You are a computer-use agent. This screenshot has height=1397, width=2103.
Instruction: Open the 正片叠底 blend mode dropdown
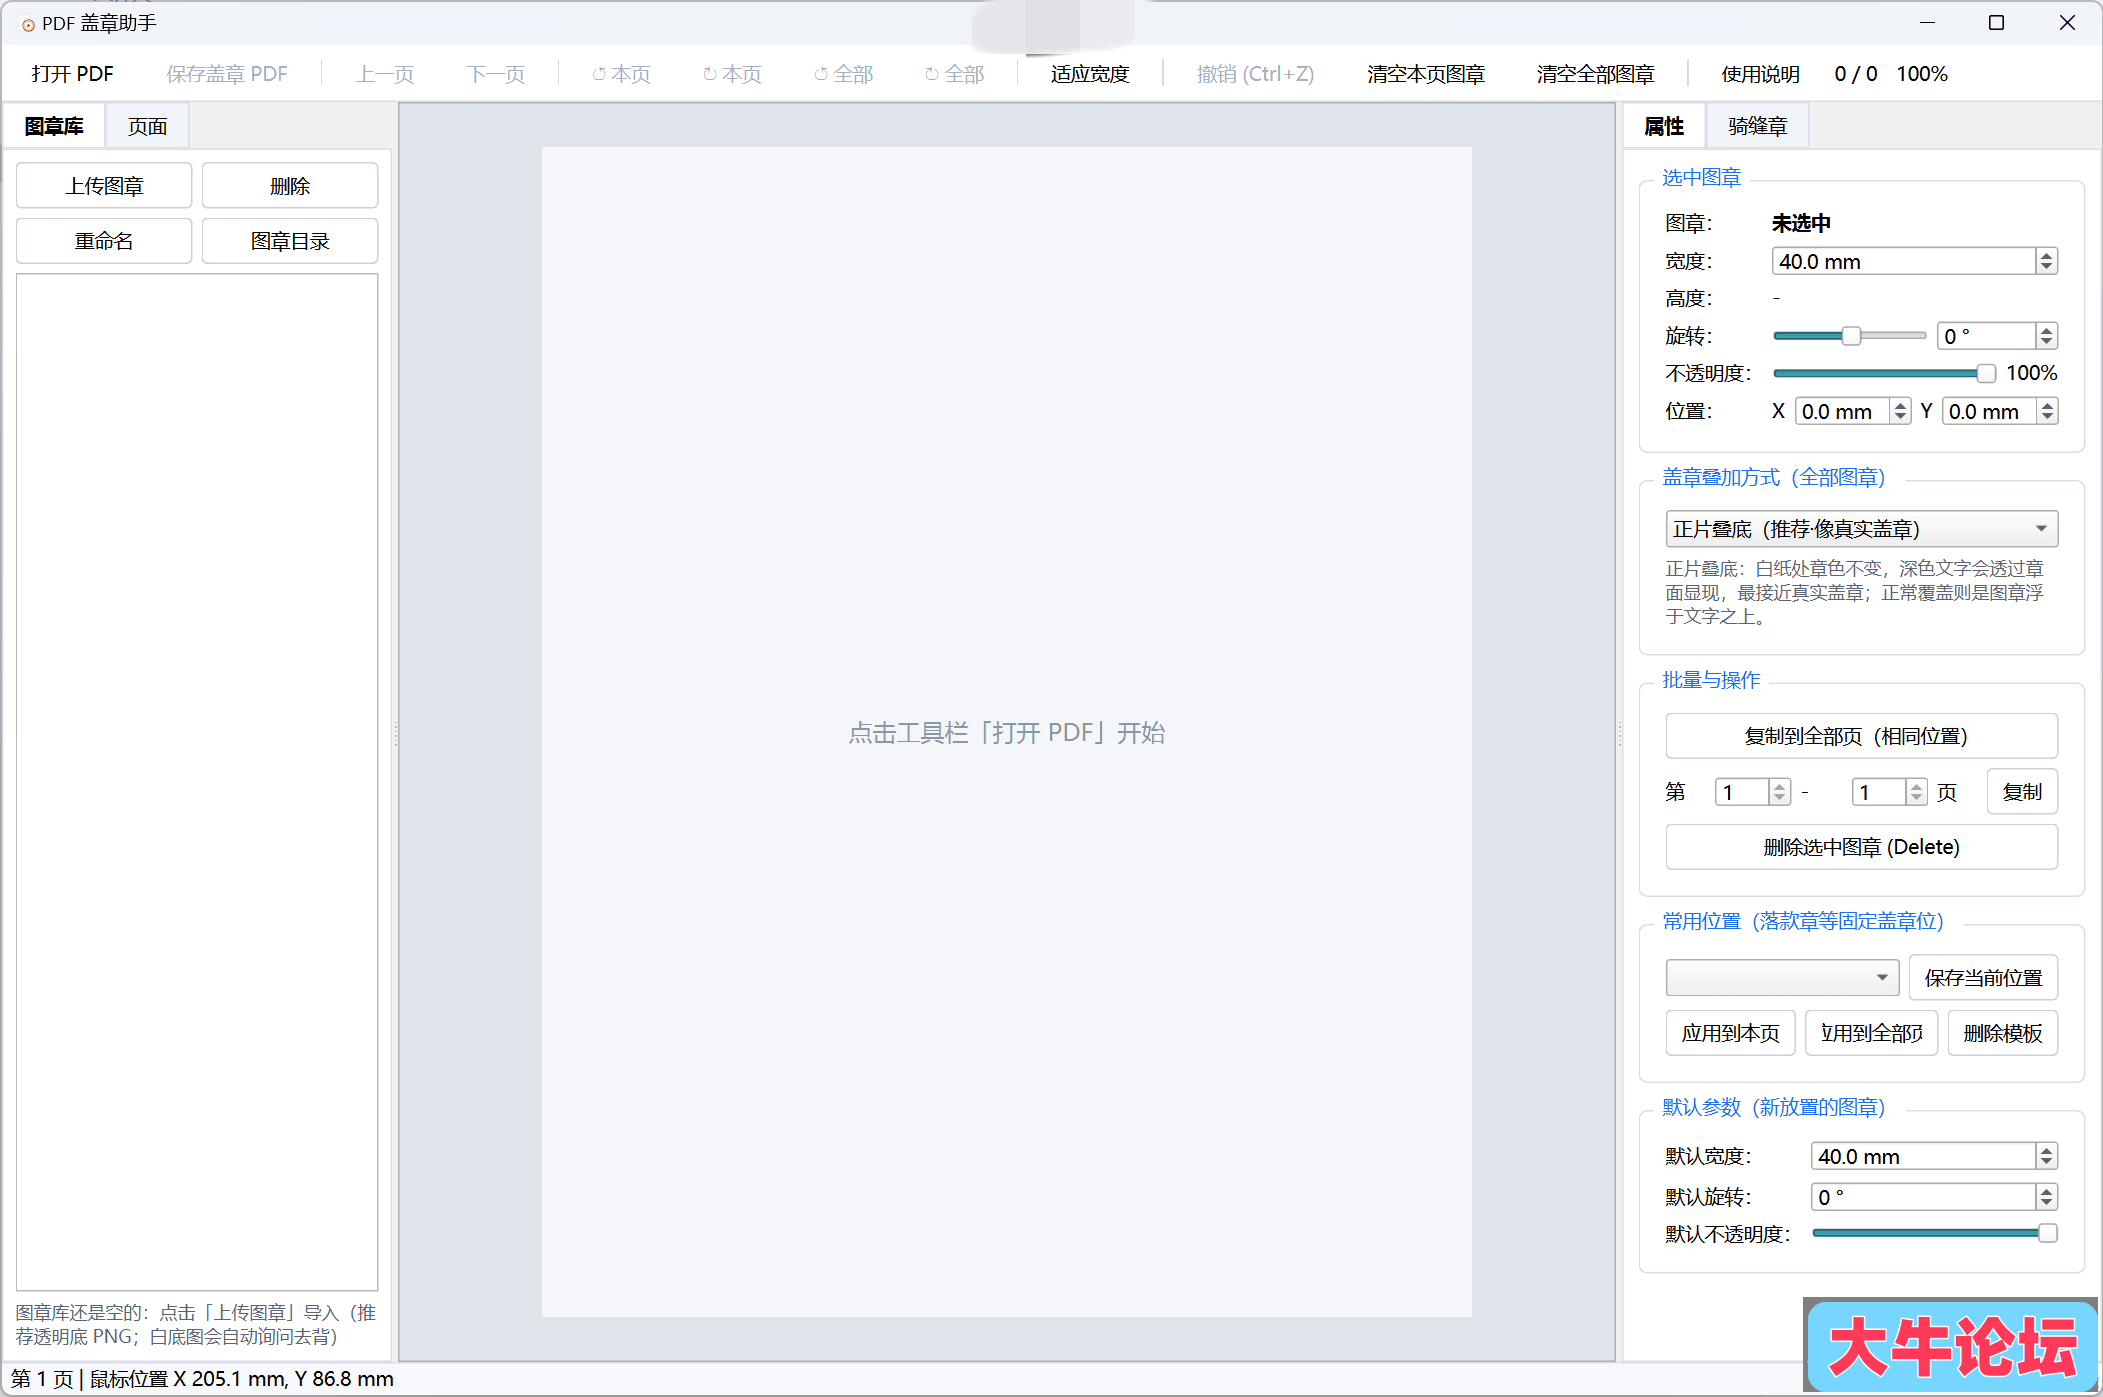[1861, 529]
